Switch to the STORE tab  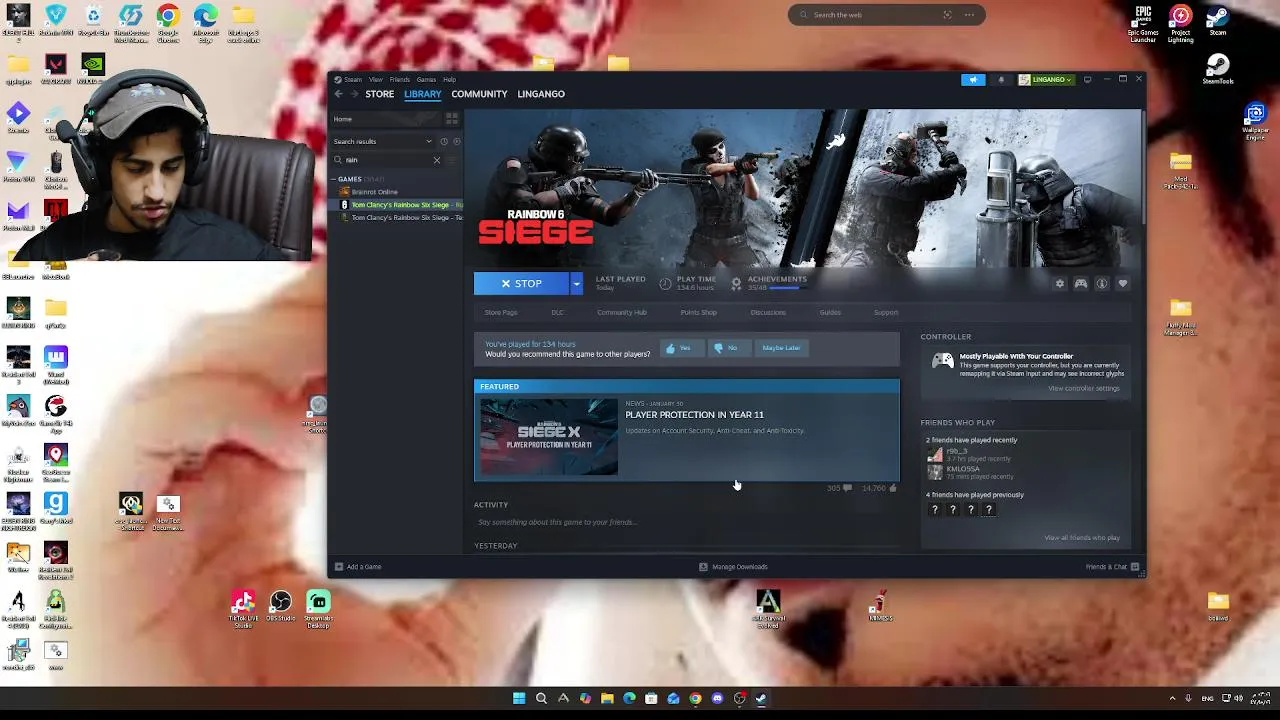tap(379, 94)
